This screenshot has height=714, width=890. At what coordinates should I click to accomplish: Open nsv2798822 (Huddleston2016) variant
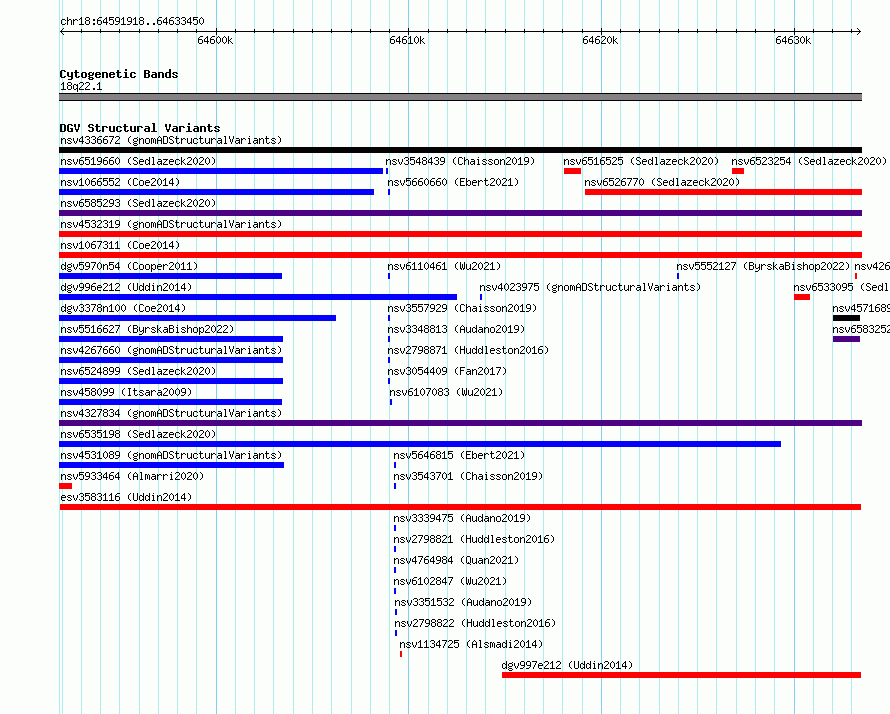click(475, 623)
